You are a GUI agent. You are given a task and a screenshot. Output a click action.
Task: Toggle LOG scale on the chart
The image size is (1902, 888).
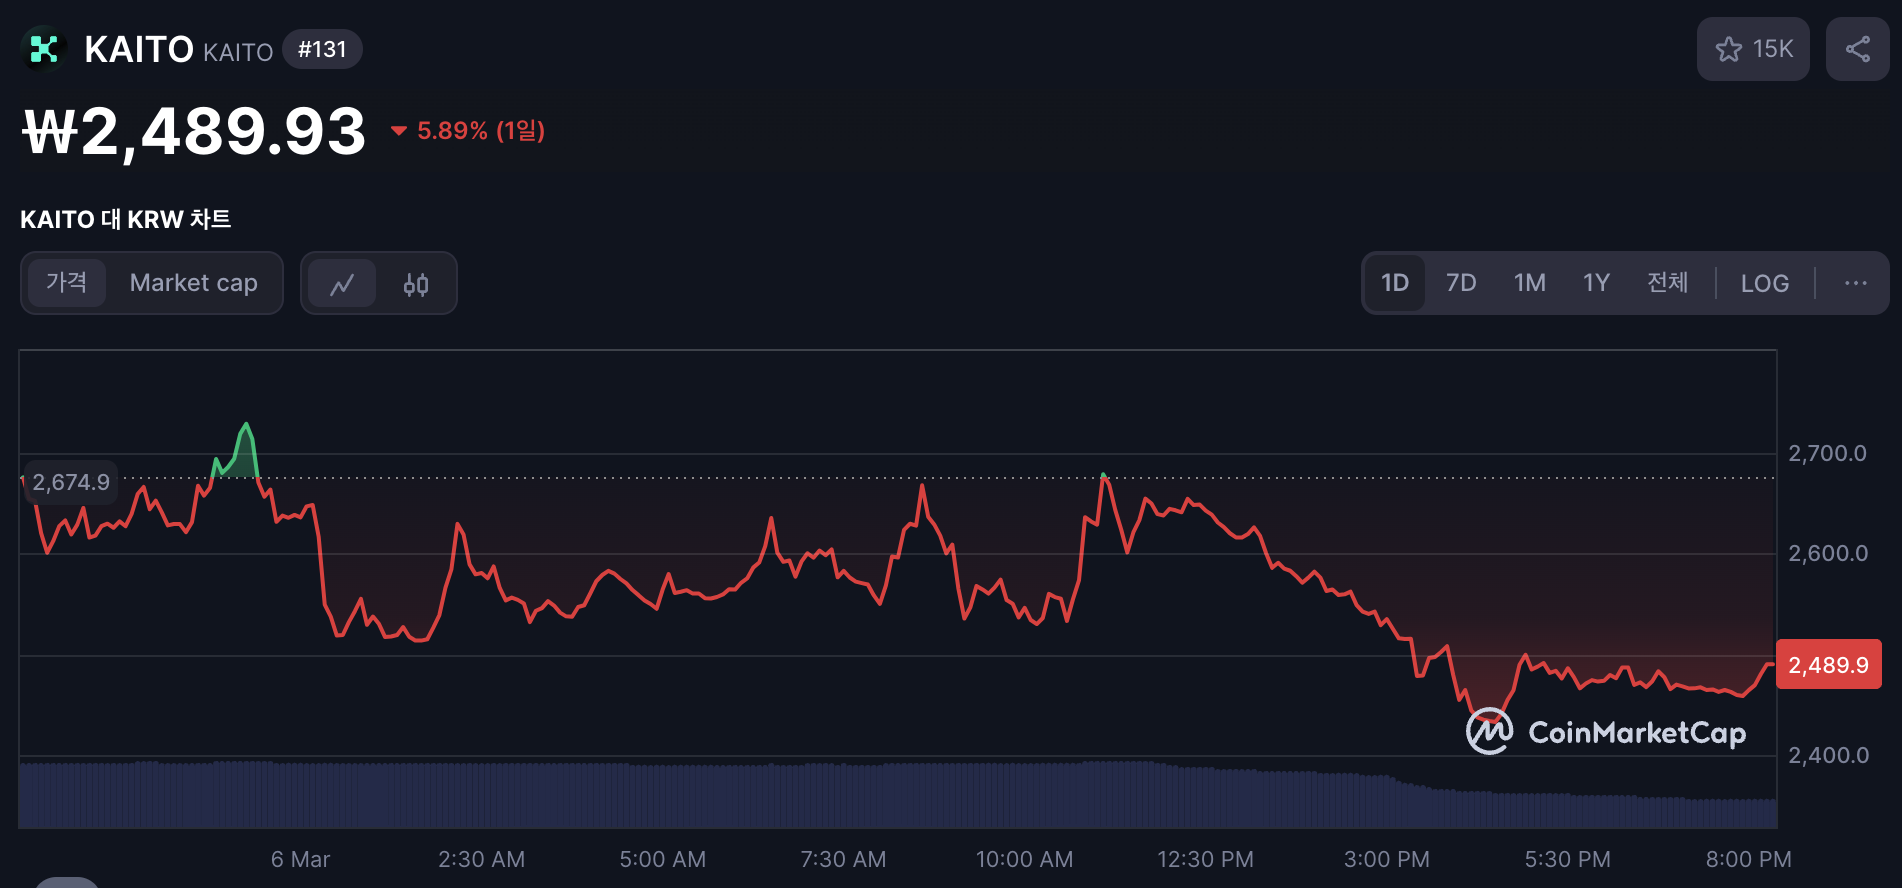click(1765, 283)
